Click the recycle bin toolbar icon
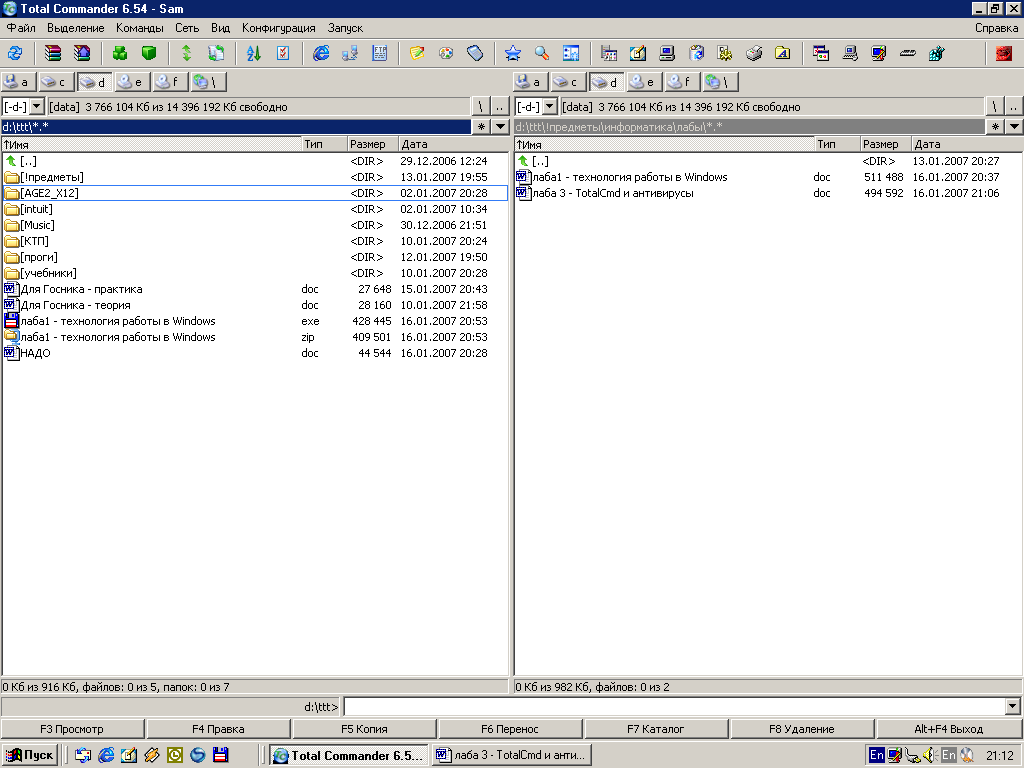This screenshot has height=768, width=1024. (x=696, y=53)
